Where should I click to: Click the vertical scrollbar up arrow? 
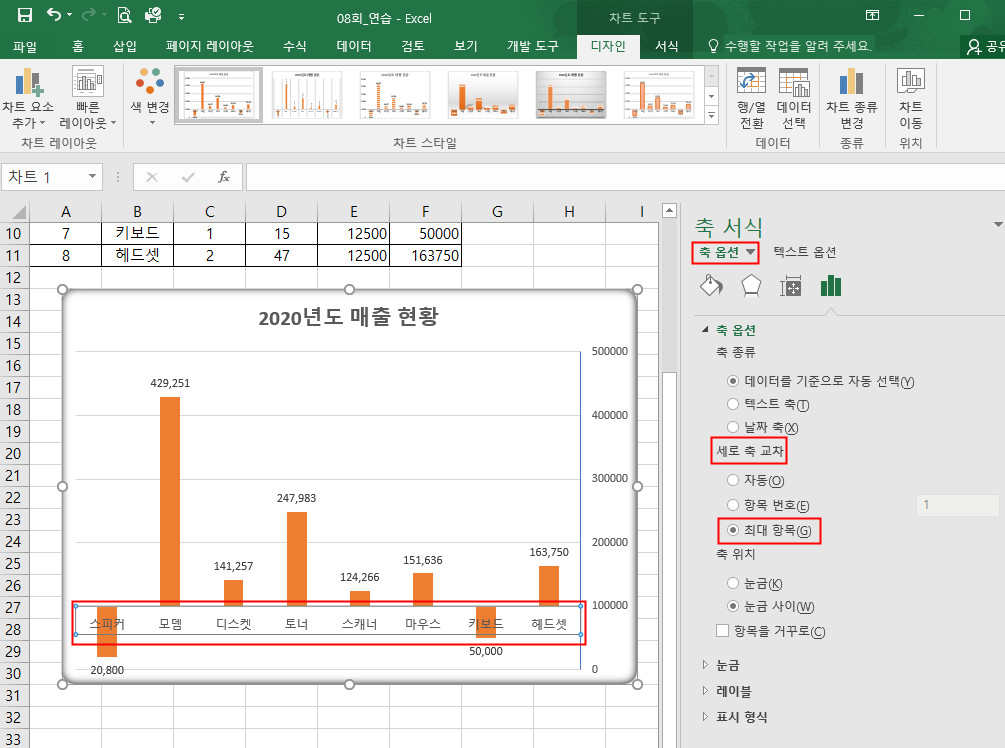[669, 210]
